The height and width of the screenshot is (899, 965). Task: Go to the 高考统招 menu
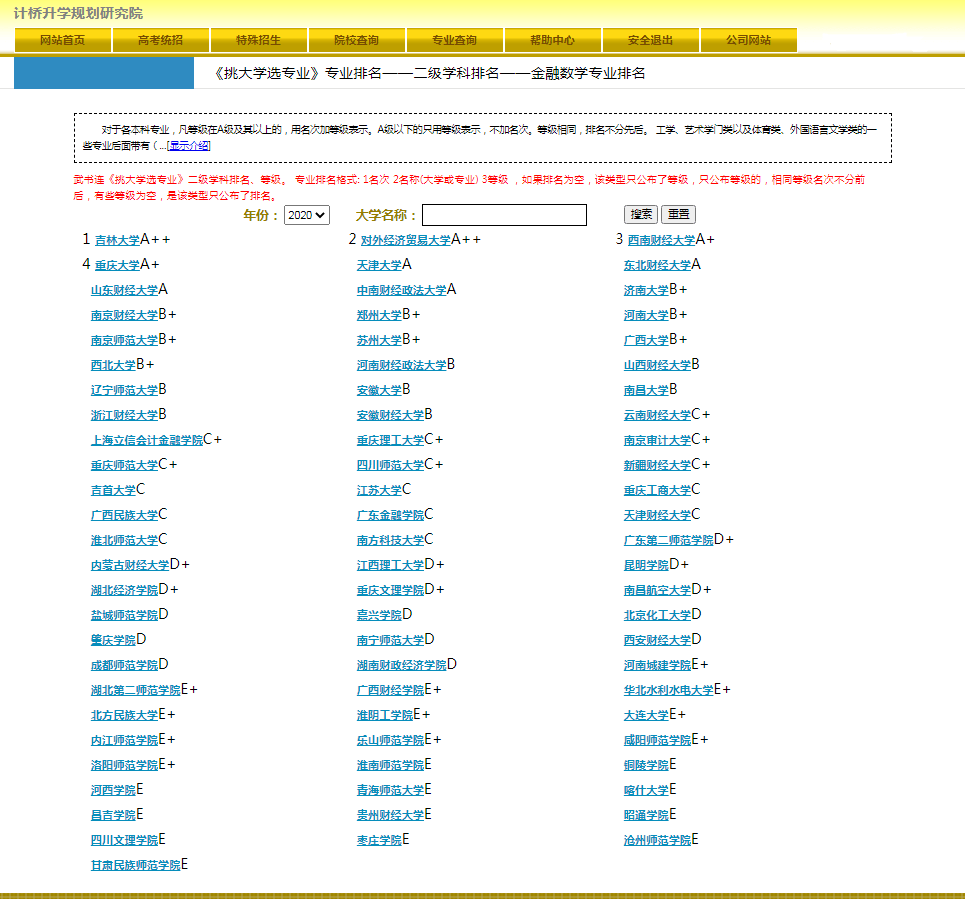[x=160, y=40]
